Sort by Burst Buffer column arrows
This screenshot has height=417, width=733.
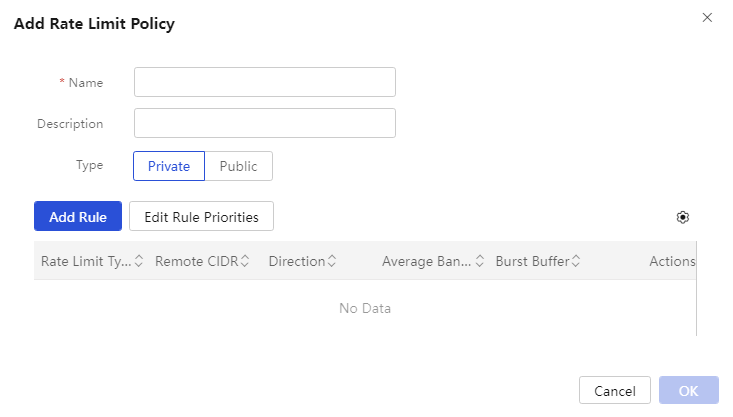pos(576,261)
